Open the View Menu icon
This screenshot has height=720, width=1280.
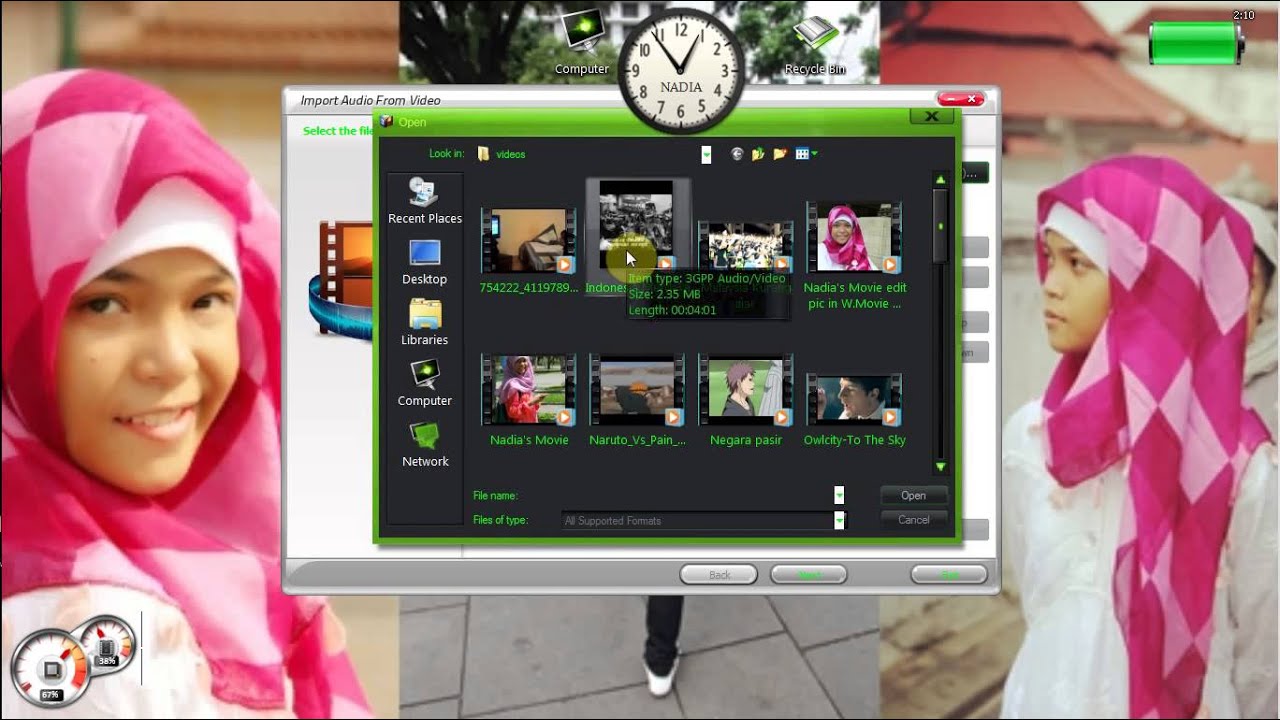(802, 154)
